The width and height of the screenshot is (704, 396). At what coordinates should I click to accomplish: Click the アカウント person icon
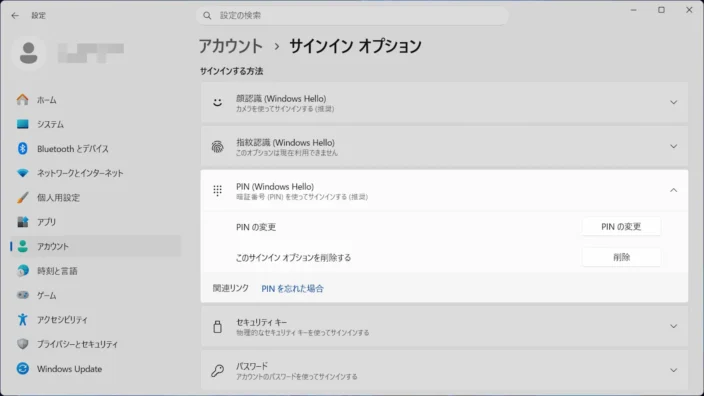click(x=22, y=246)
